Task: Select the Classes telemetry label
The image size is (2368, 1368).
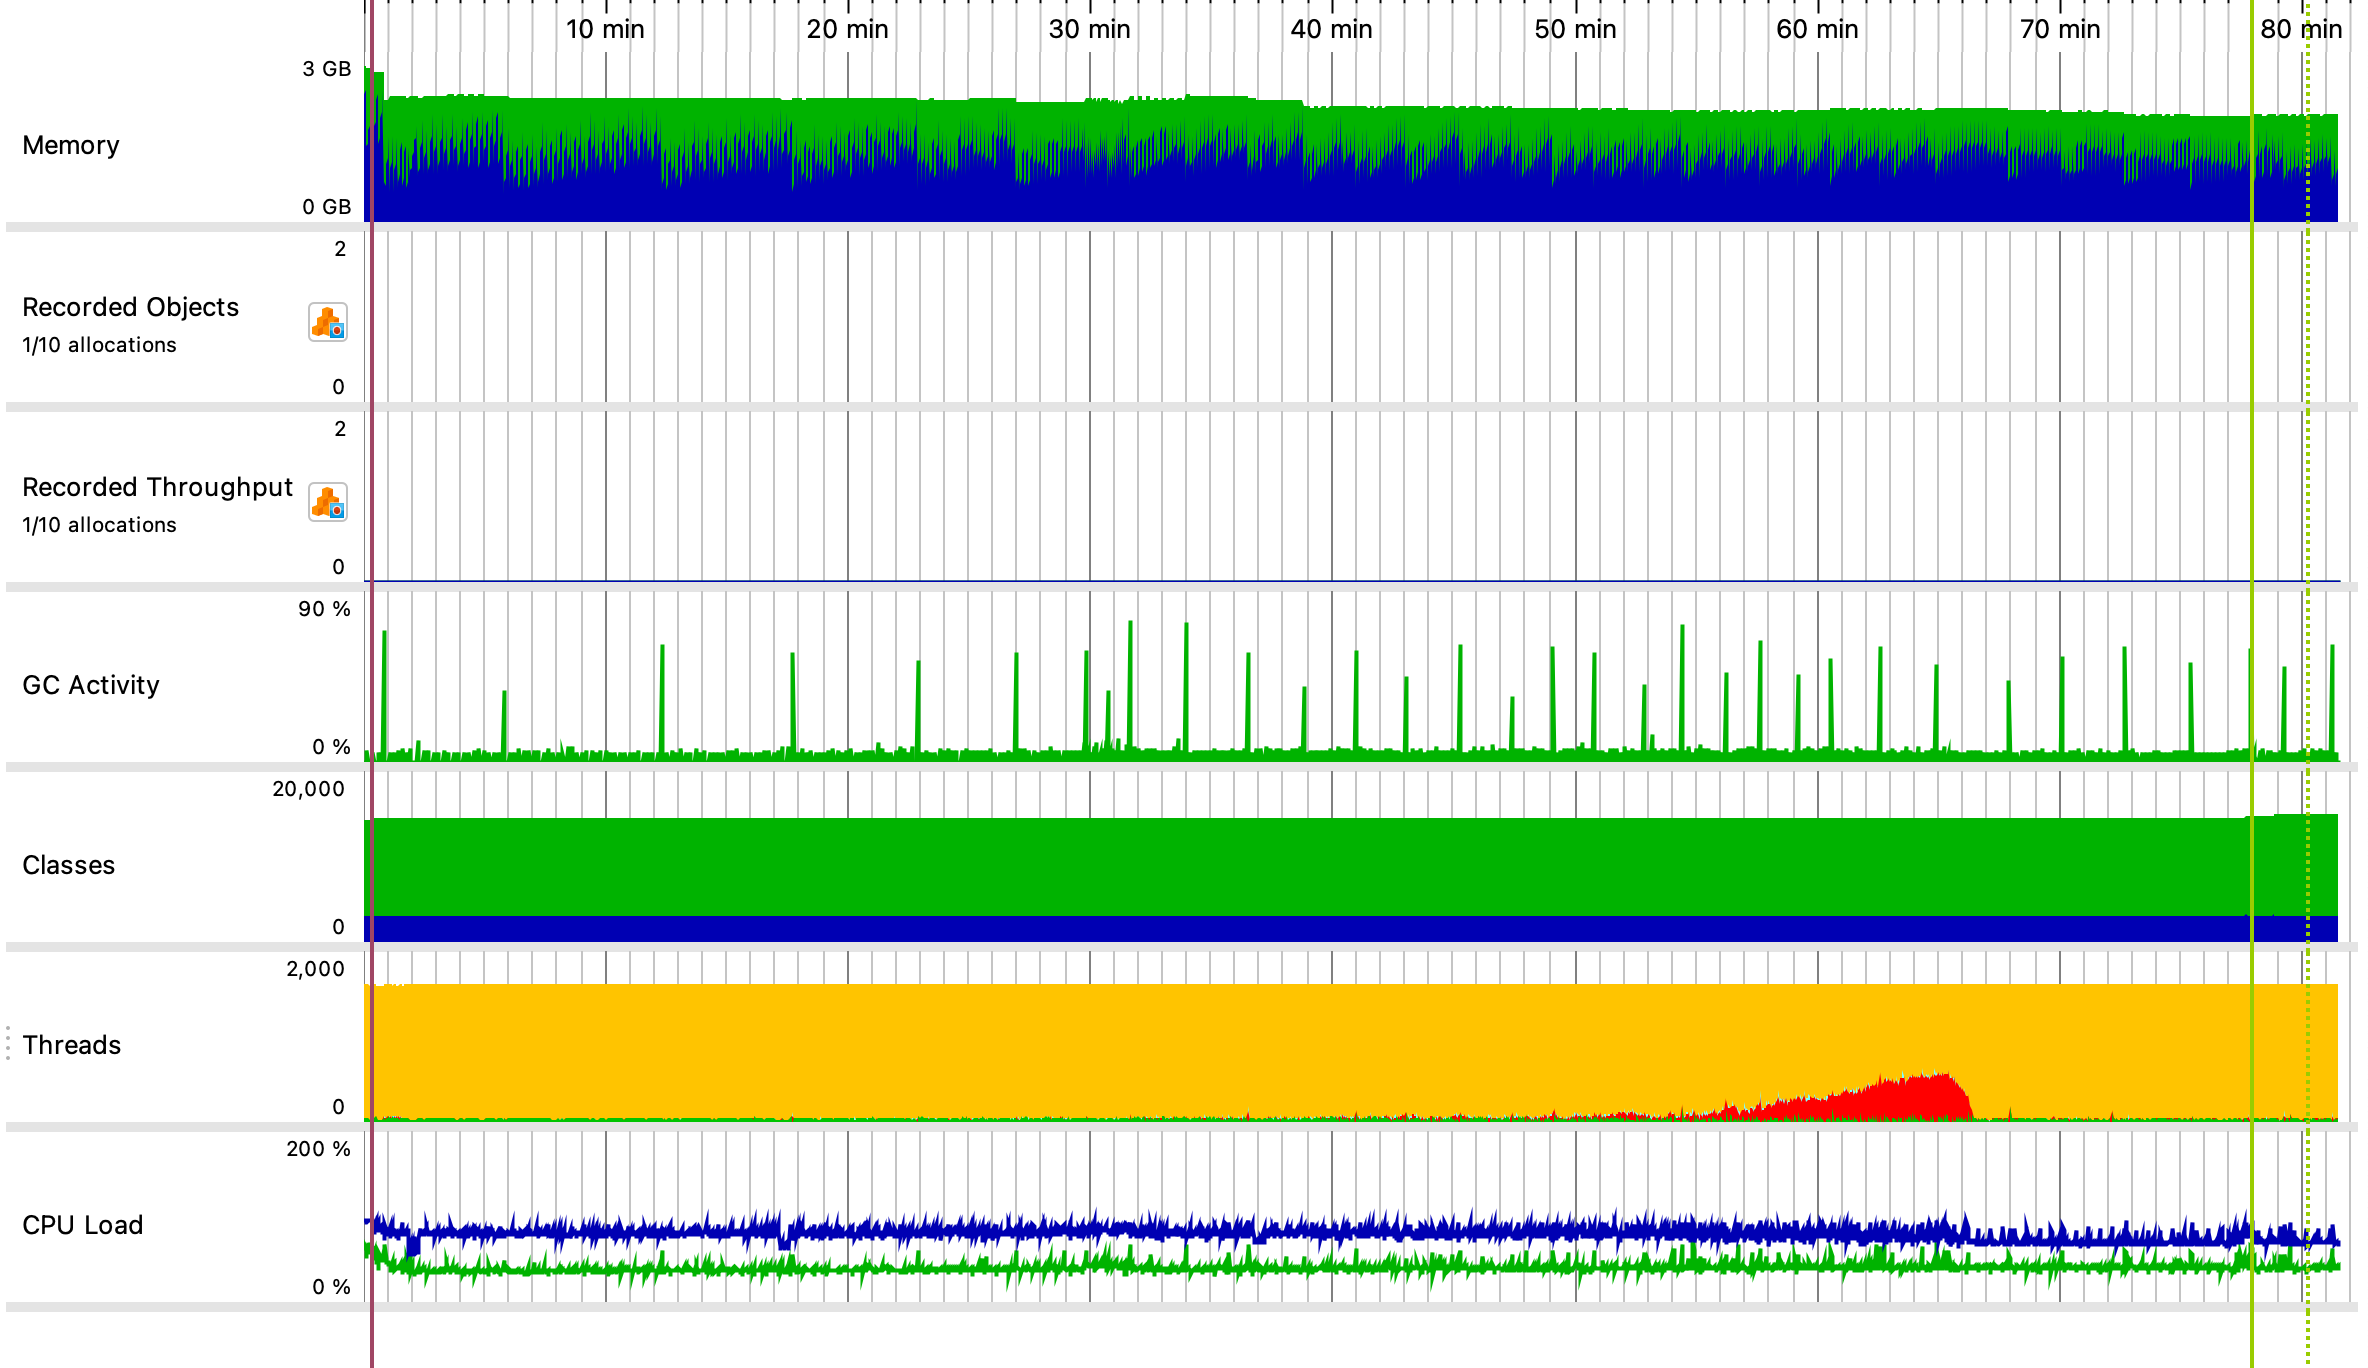Action: coord(68,865)
